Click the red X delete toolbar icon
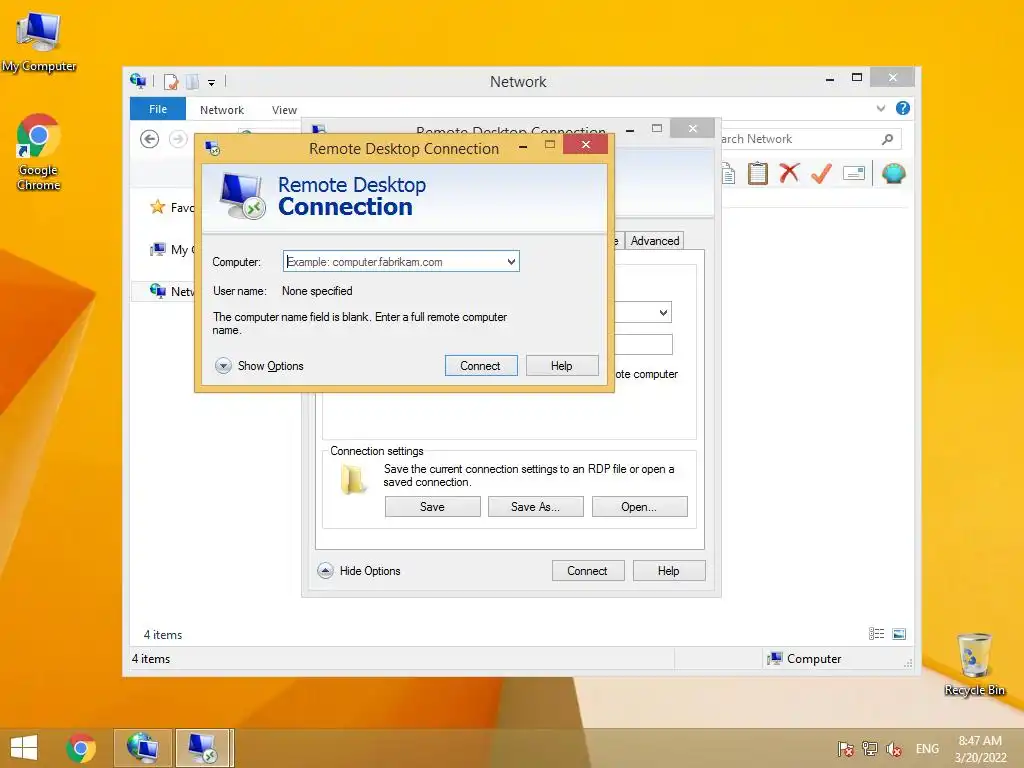Image resolution: width=1024 pixels, height=768 pixels. [789, 173]
